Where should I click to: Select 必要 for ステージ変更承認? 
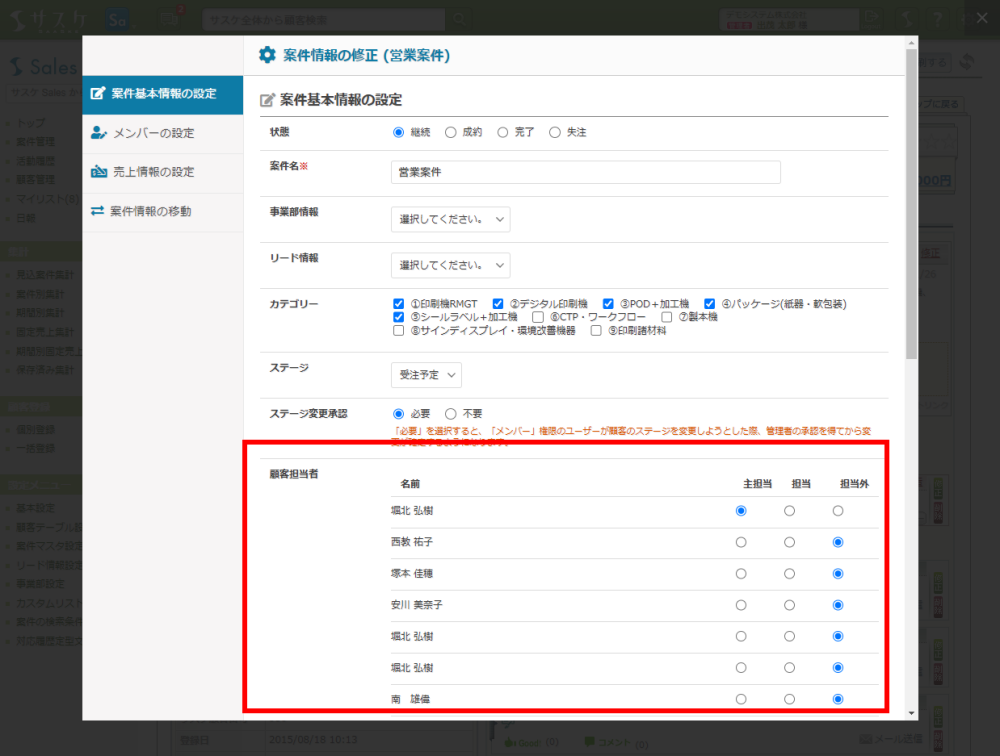click(399, 414)
